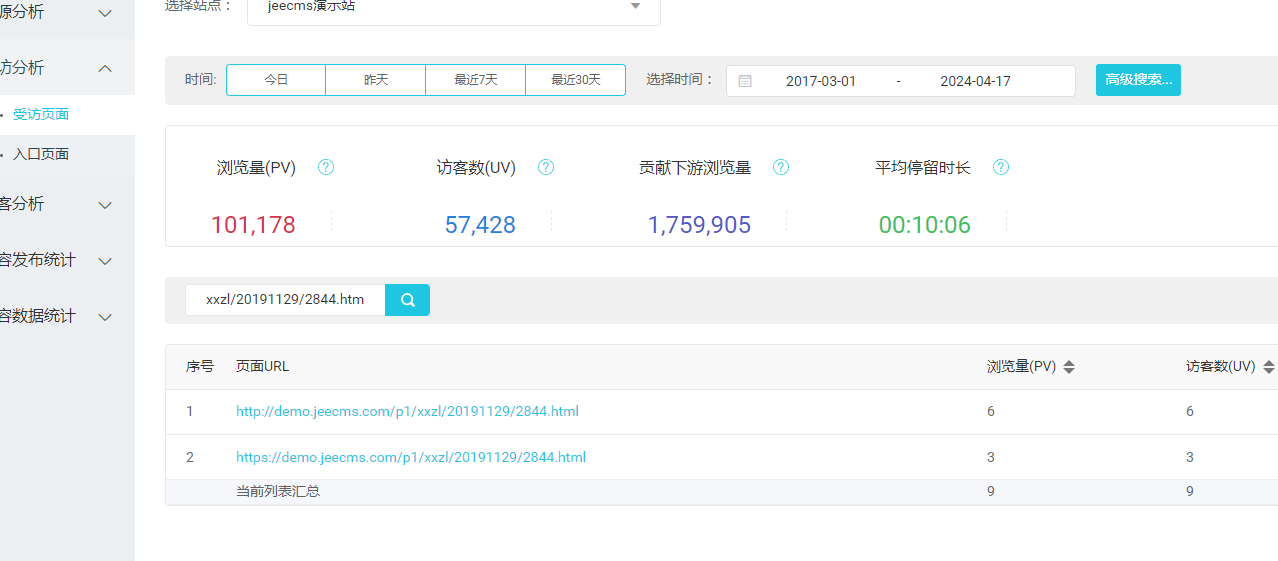Click the magnifier search button
This screenshot has width=1278, height=561.
click(407, 300)
